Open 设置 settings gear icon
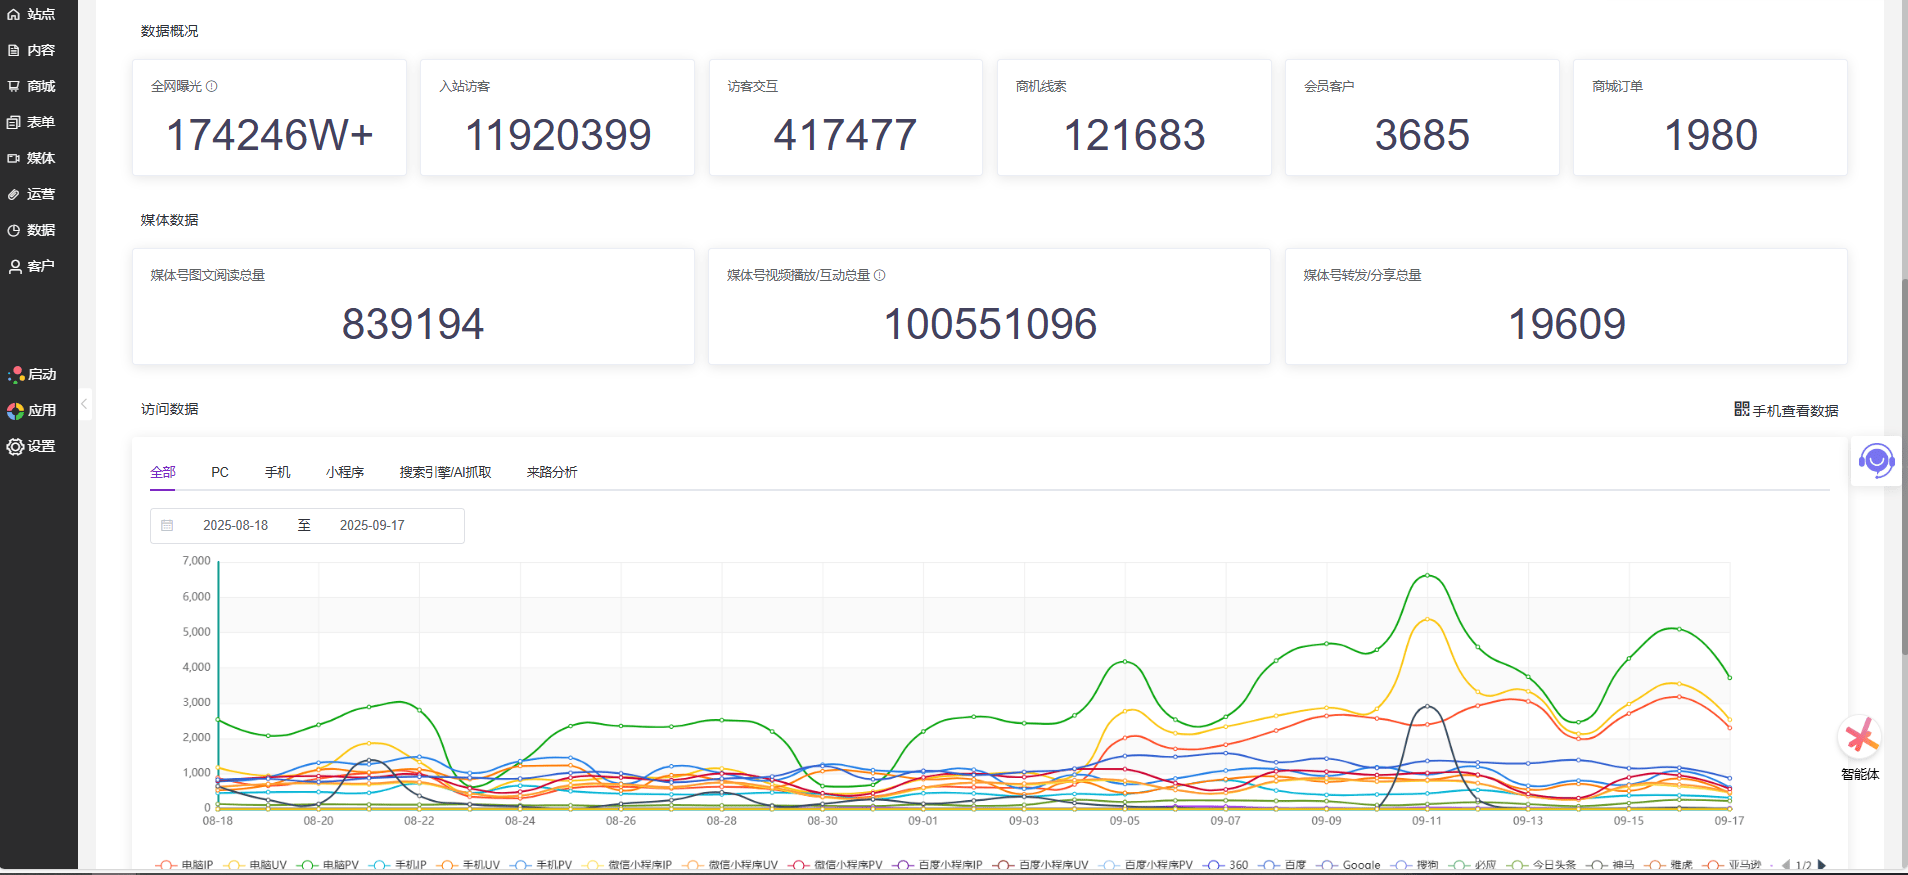Screen dimensions: 1908x875 (x=15, y=446)
